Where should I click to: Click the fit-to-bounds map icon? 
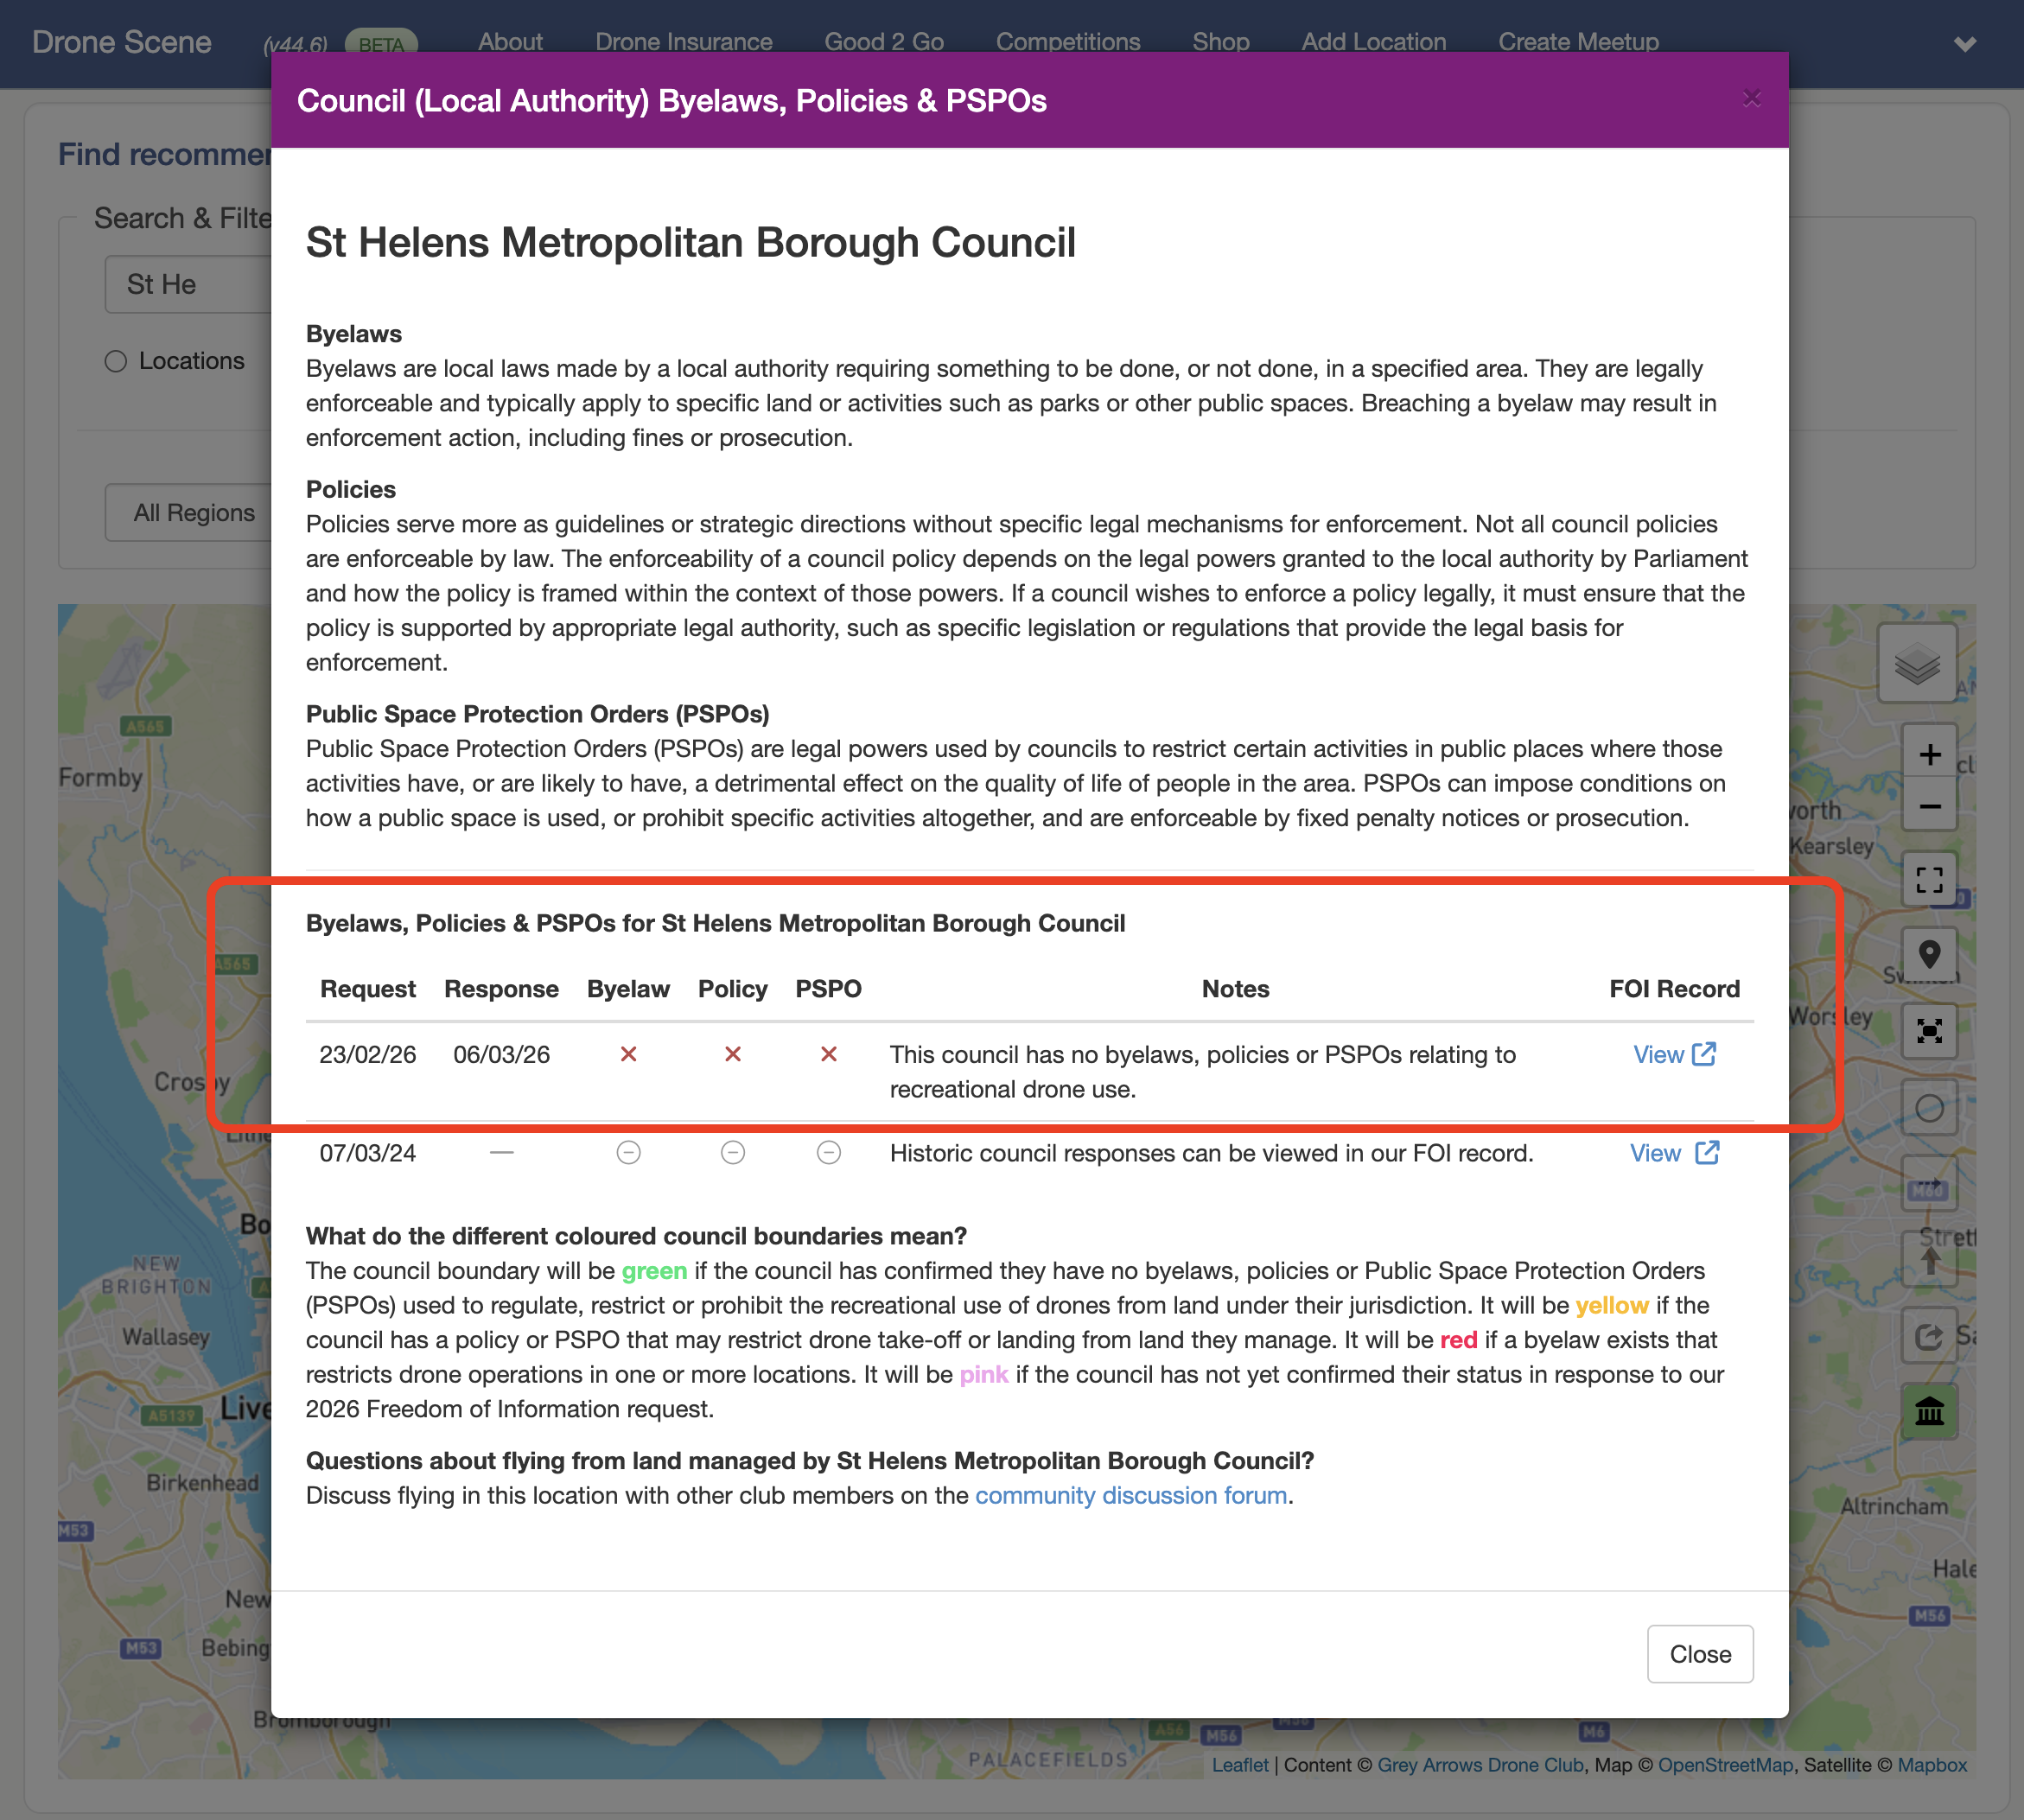click(x=1929, y=1031)
